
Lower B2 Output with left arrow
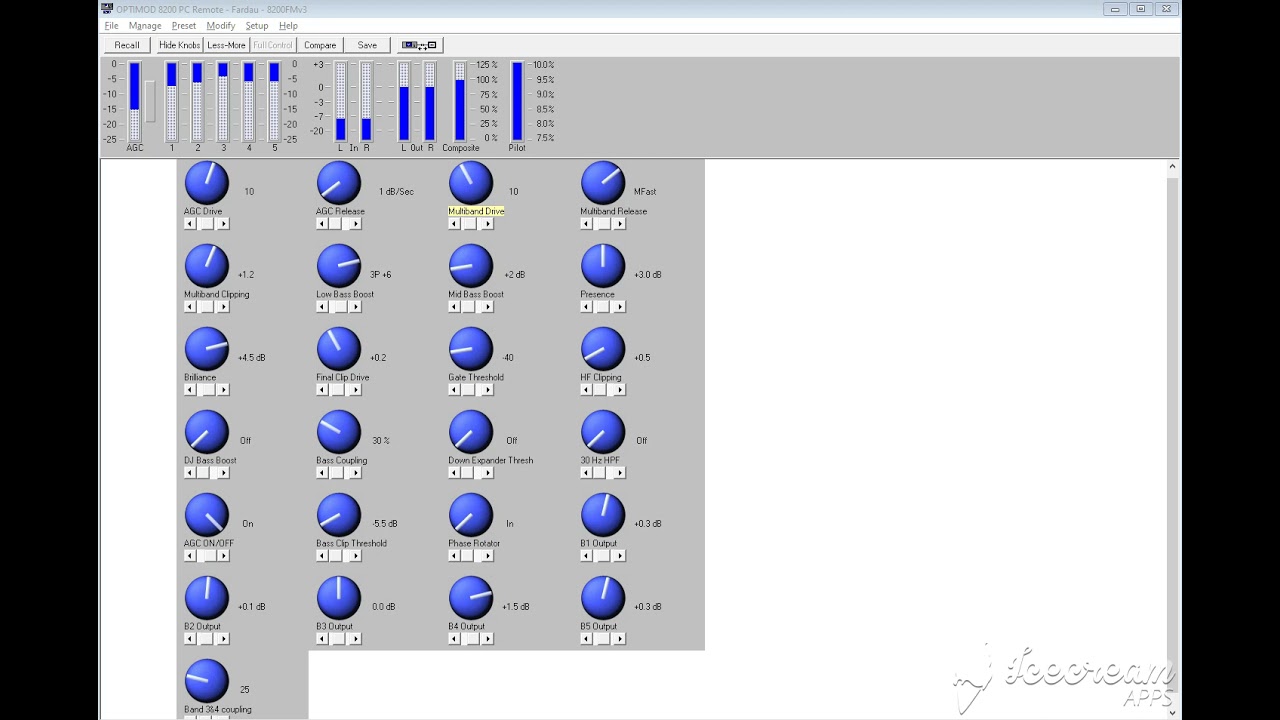(x=190, y=639)
